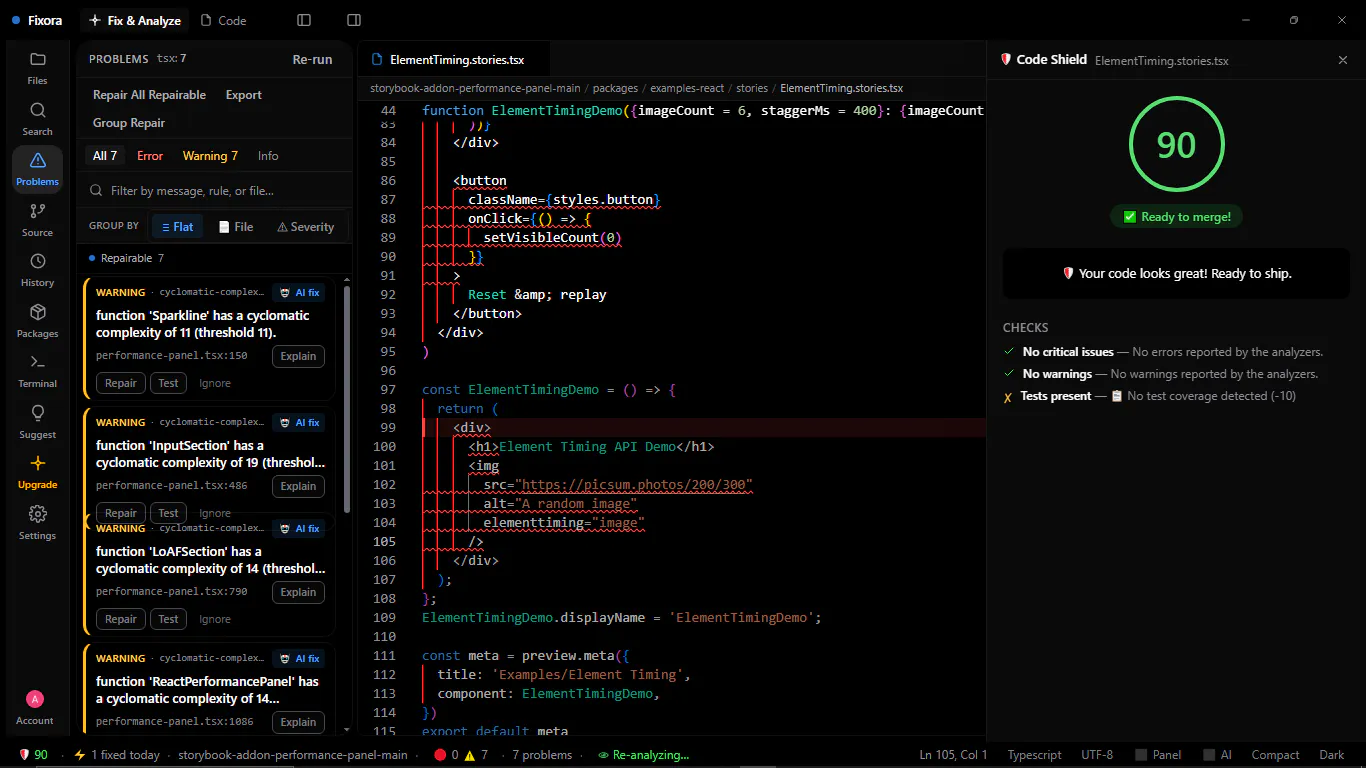Toggle the Panel checkbox in status bar

point(1158,755)
